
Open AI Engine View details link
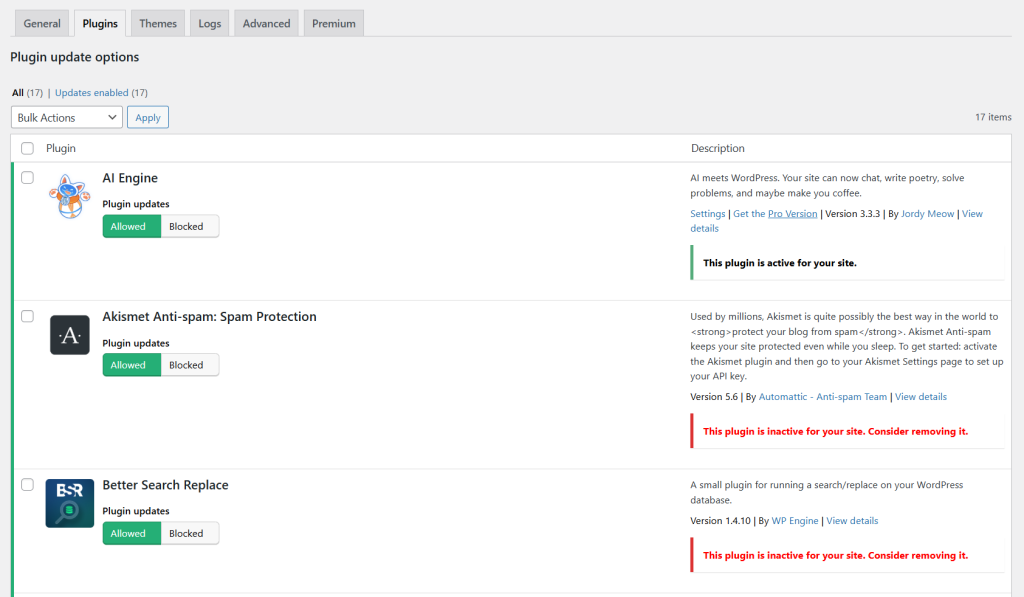click(972, 214)
